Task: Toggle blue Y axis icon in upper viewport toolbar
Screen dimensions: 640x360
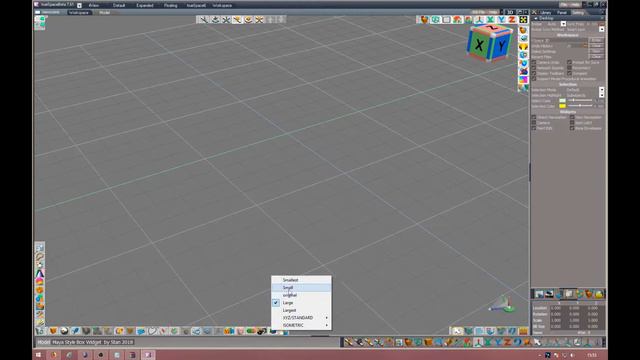Action: coord(501,20)
